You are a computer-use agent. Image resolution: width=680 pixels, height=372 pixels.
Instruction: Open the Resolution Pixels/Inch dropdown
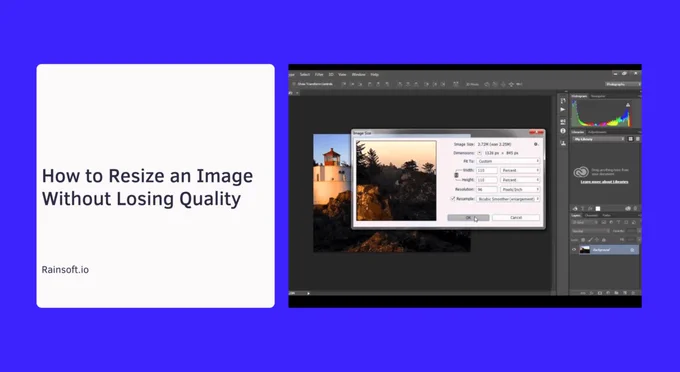(520, 189)
